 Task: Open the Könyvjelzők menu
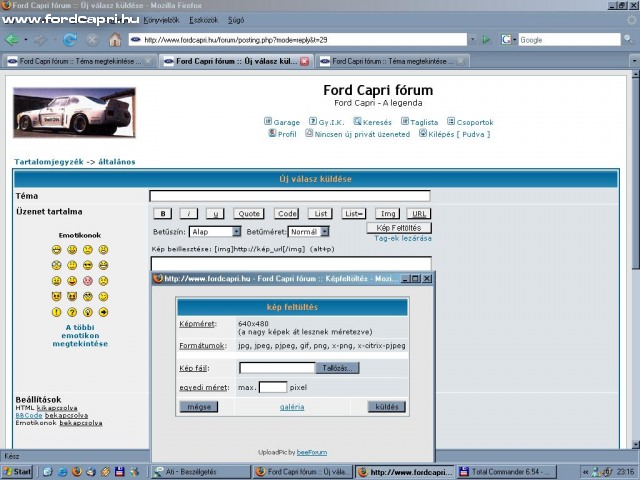(x=161, y=20)
